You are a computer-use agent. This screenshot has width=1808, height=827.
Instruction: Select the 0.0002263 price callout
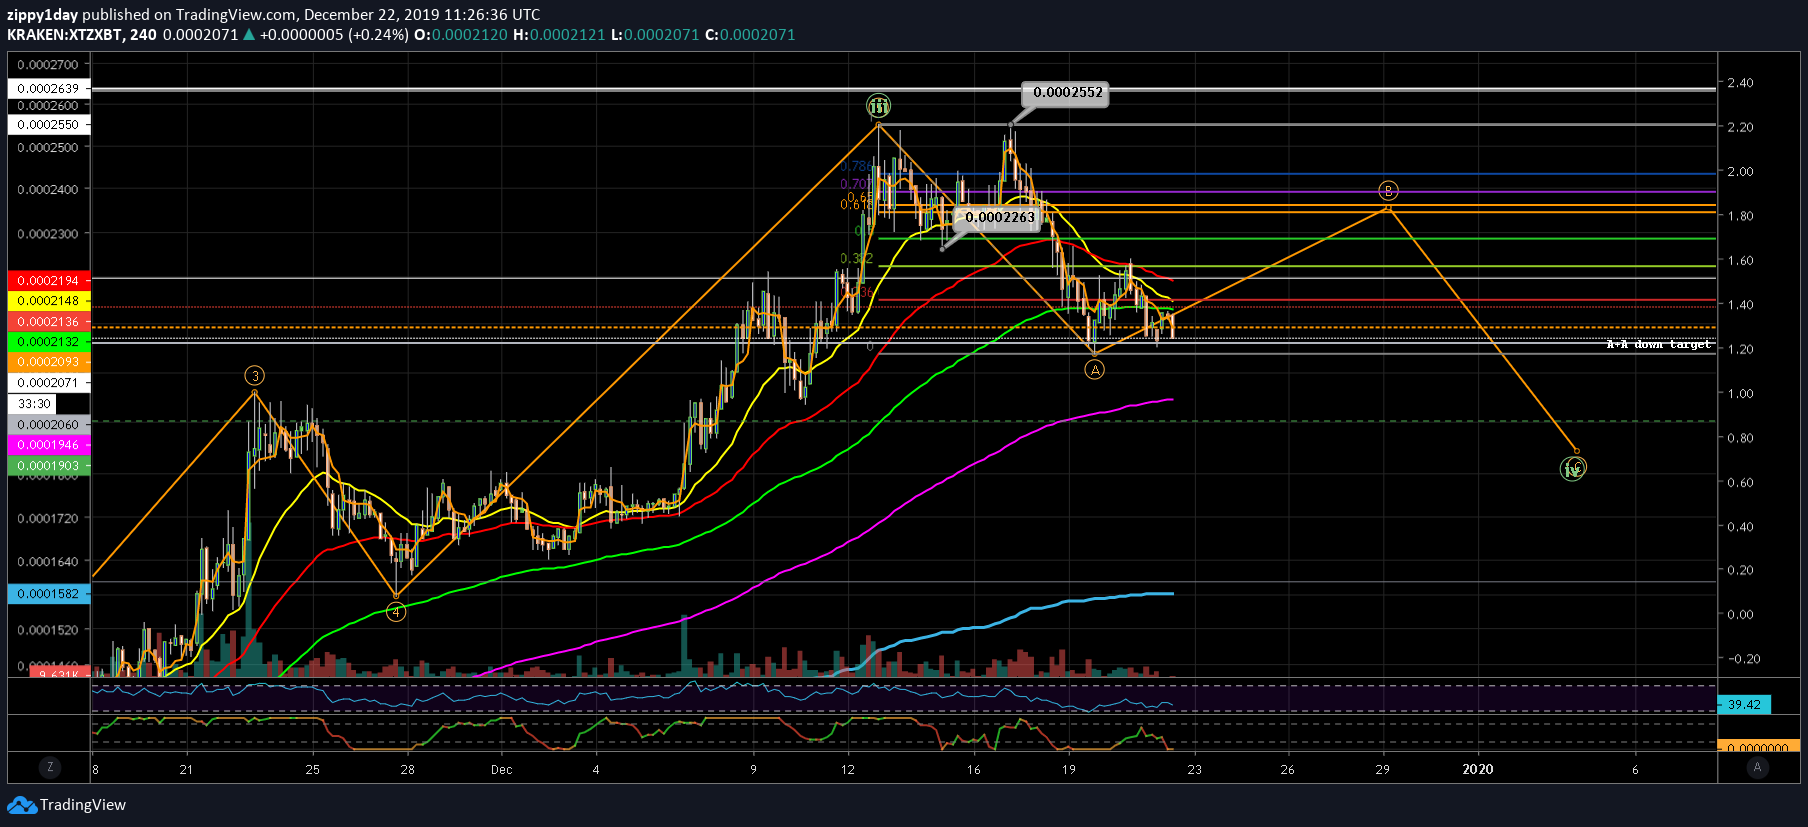(x=999, y=217)
